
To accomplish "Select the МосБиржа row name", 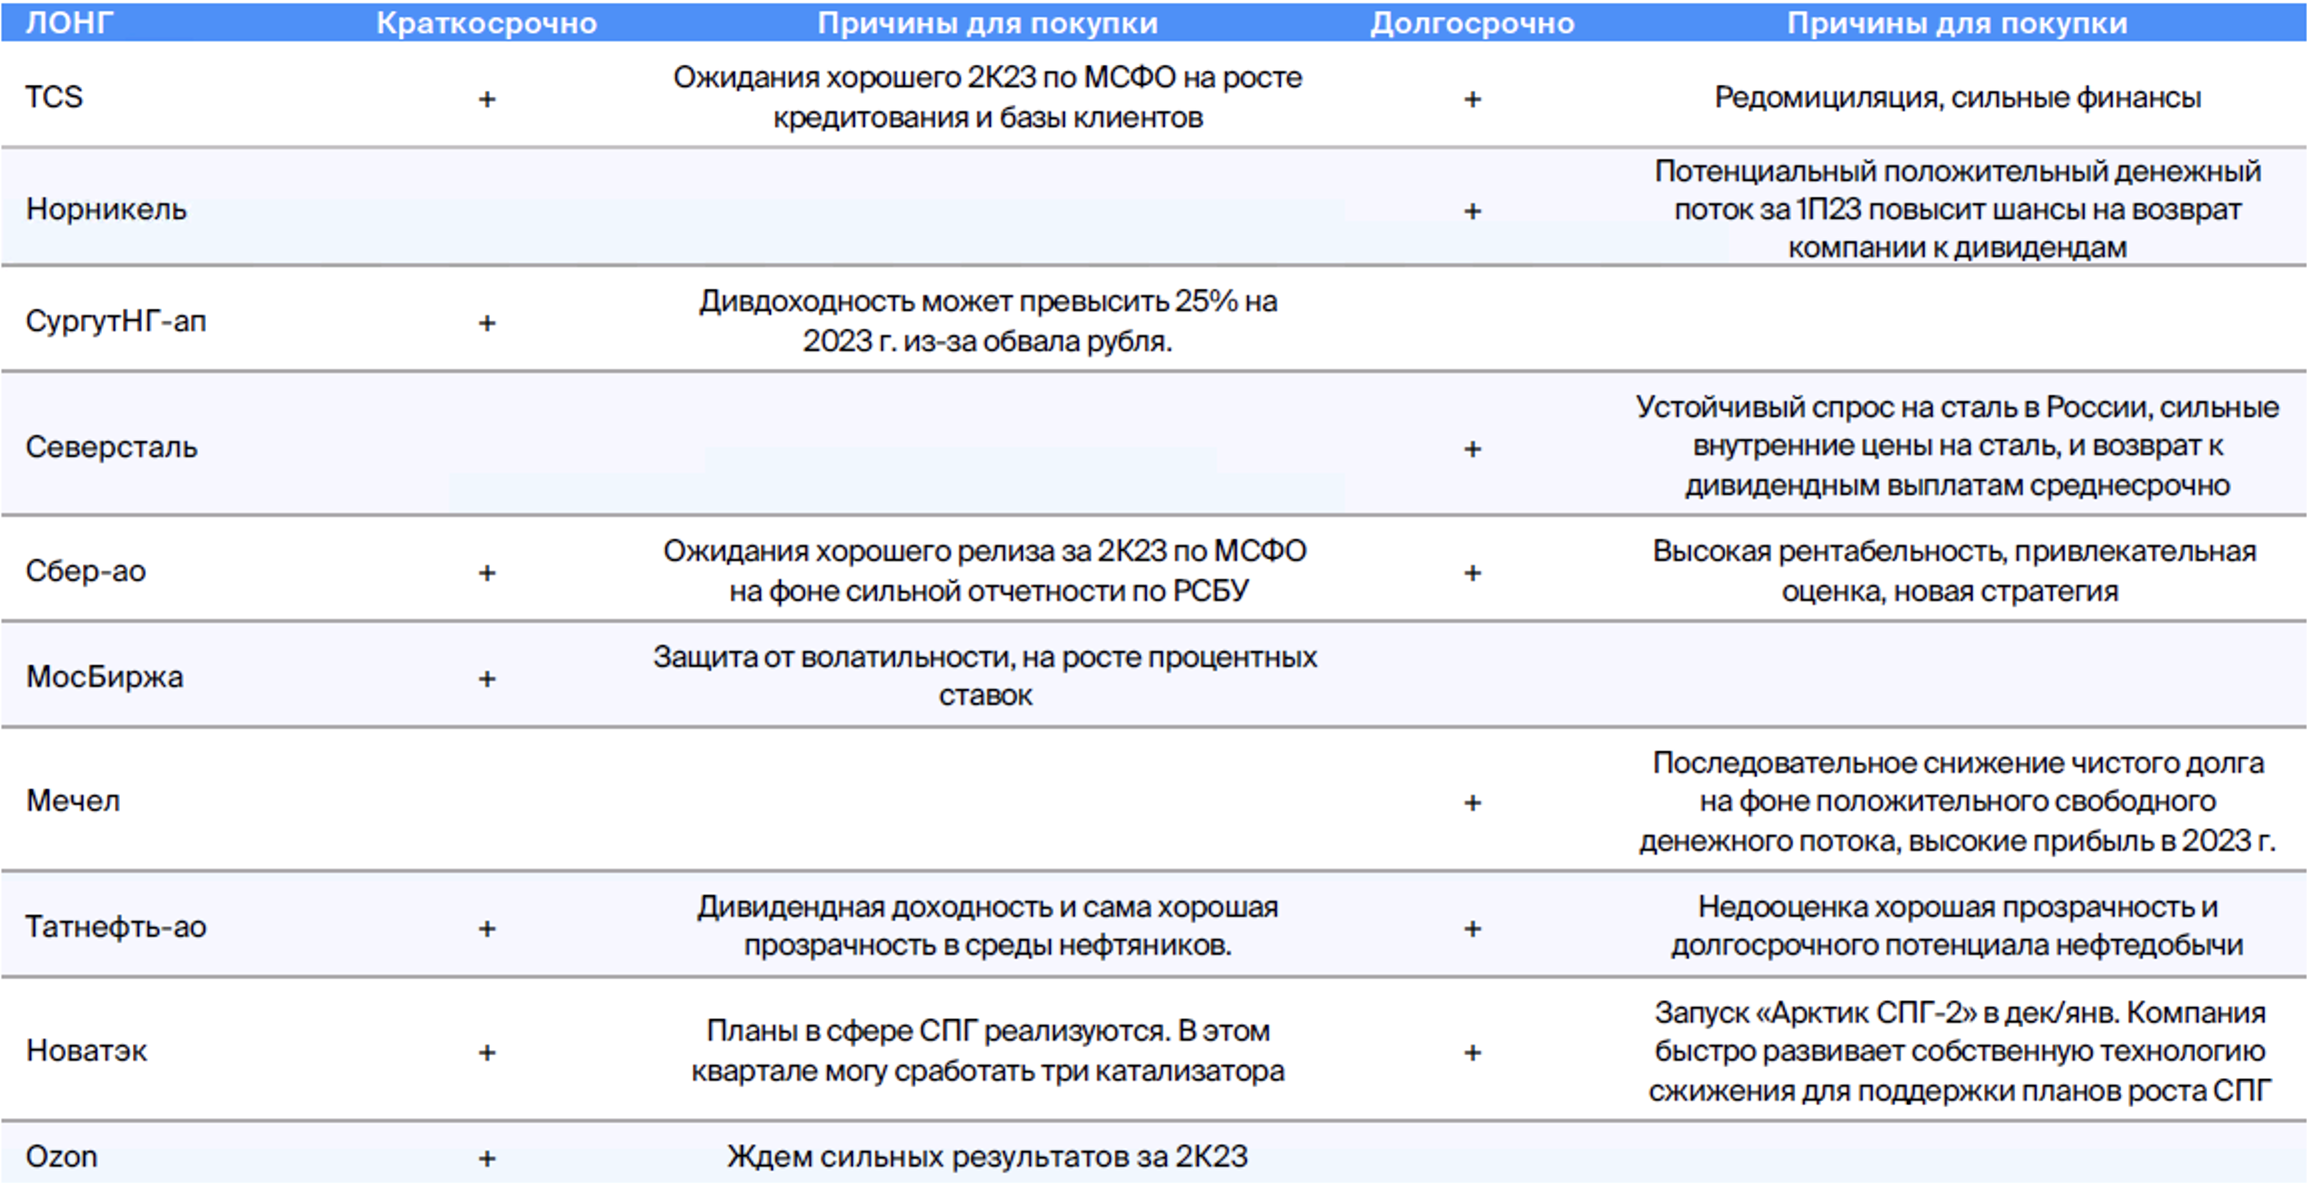I will point(104,677).
